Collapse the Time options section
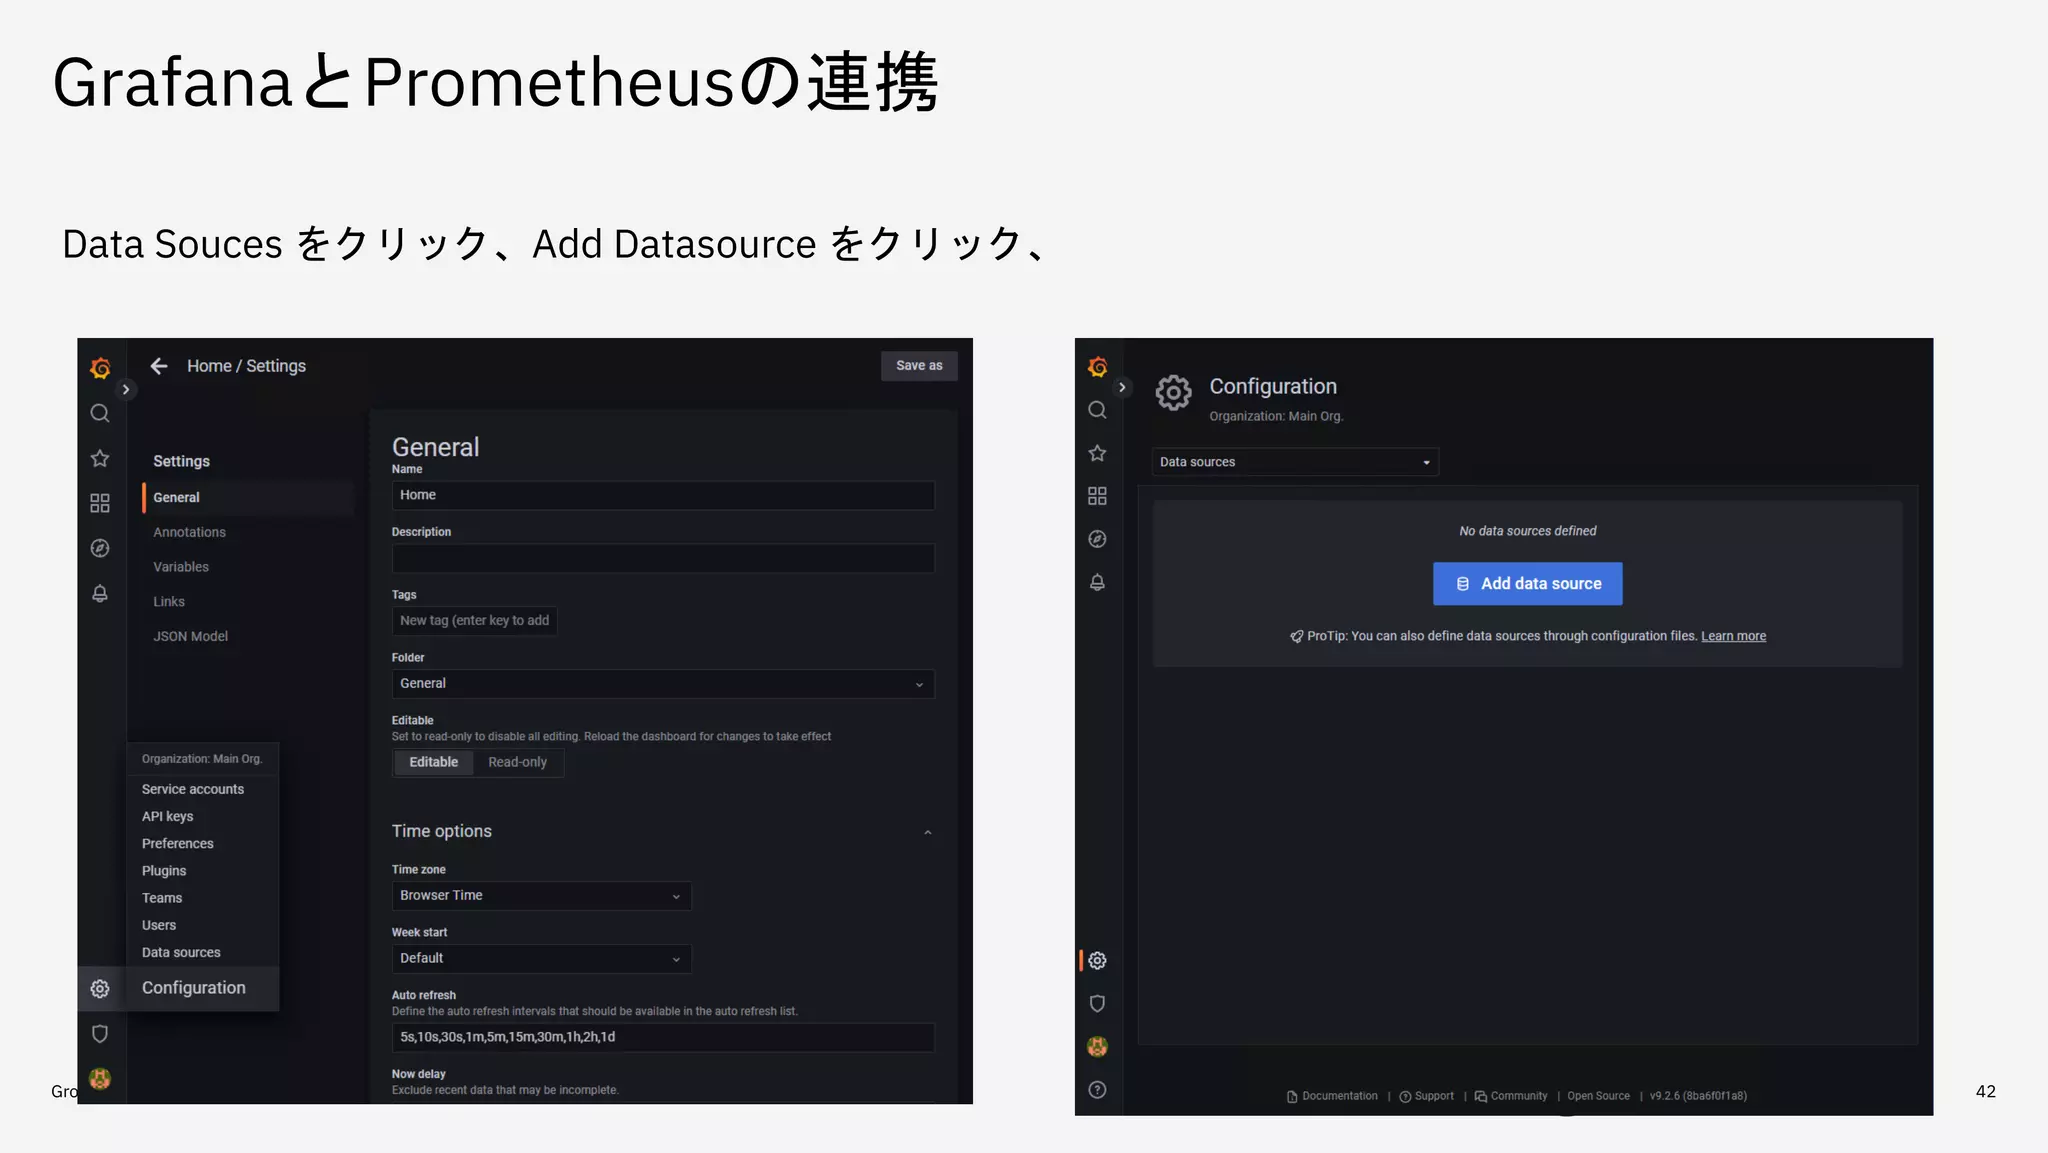Image resolution: width=2048 pixels, height=1153 pixels. pyautogui.click(x=928, y=832)
